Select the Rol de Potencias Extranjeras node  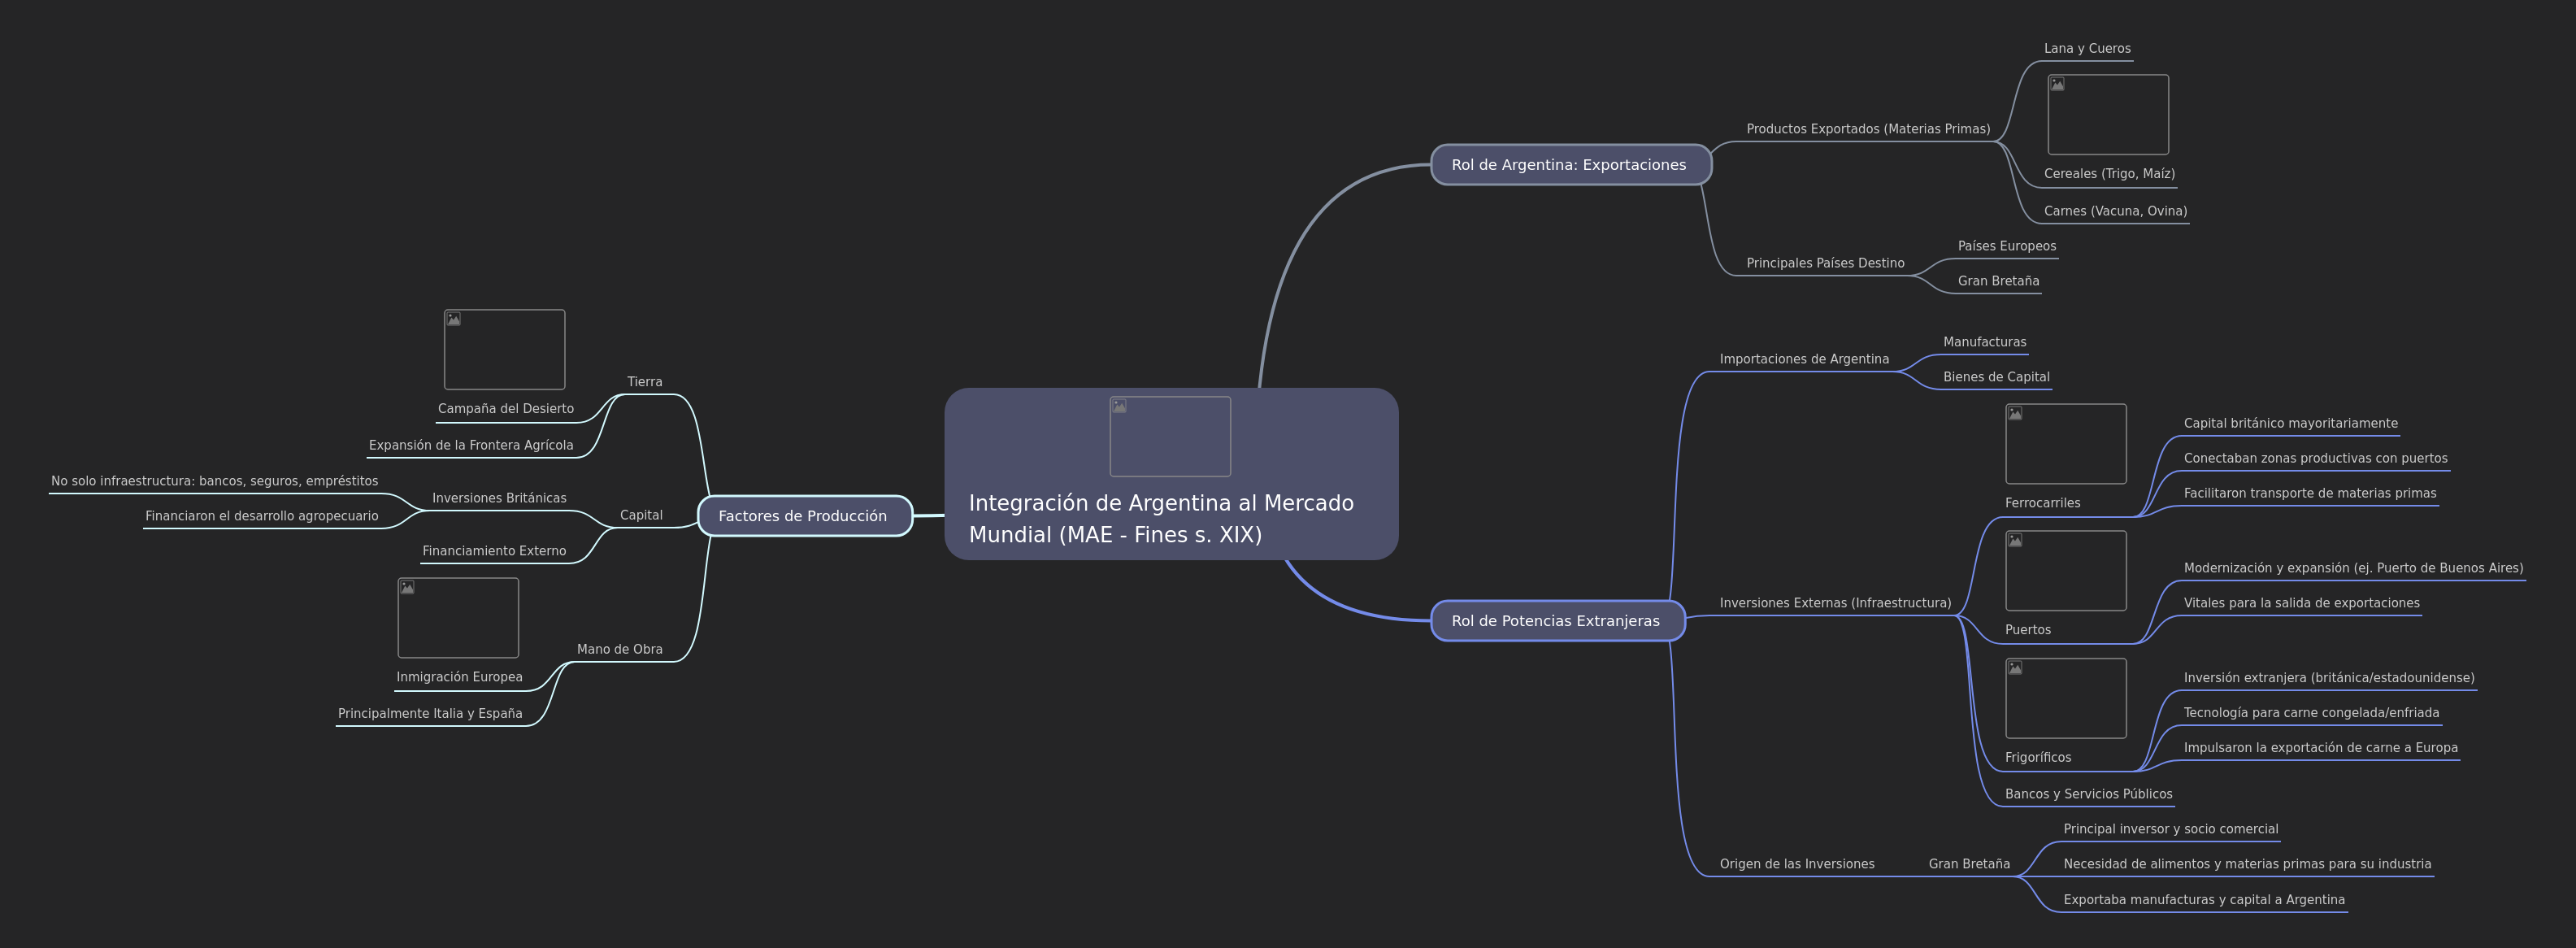point(1558,621)
